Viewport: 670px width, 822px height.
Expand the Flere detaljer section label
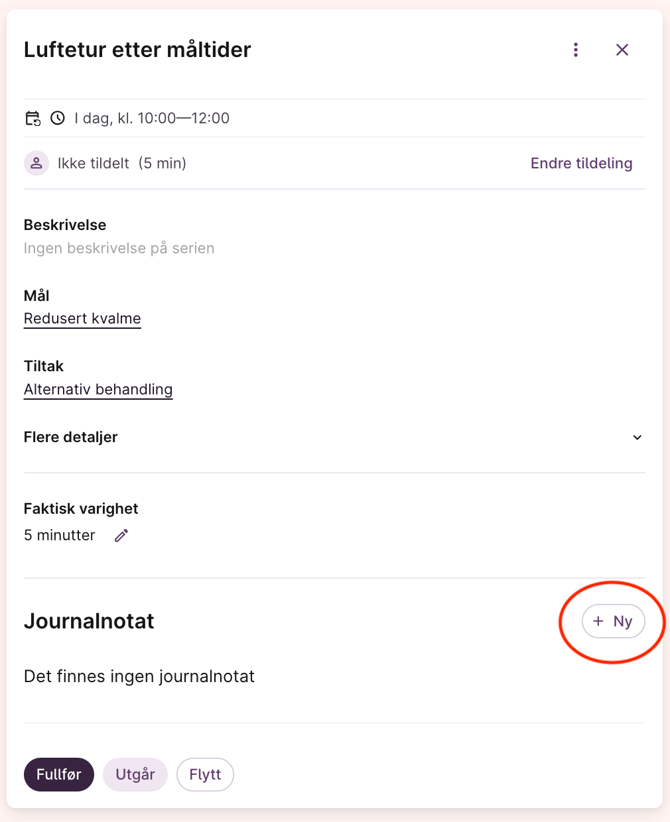(x=71, y=437)
